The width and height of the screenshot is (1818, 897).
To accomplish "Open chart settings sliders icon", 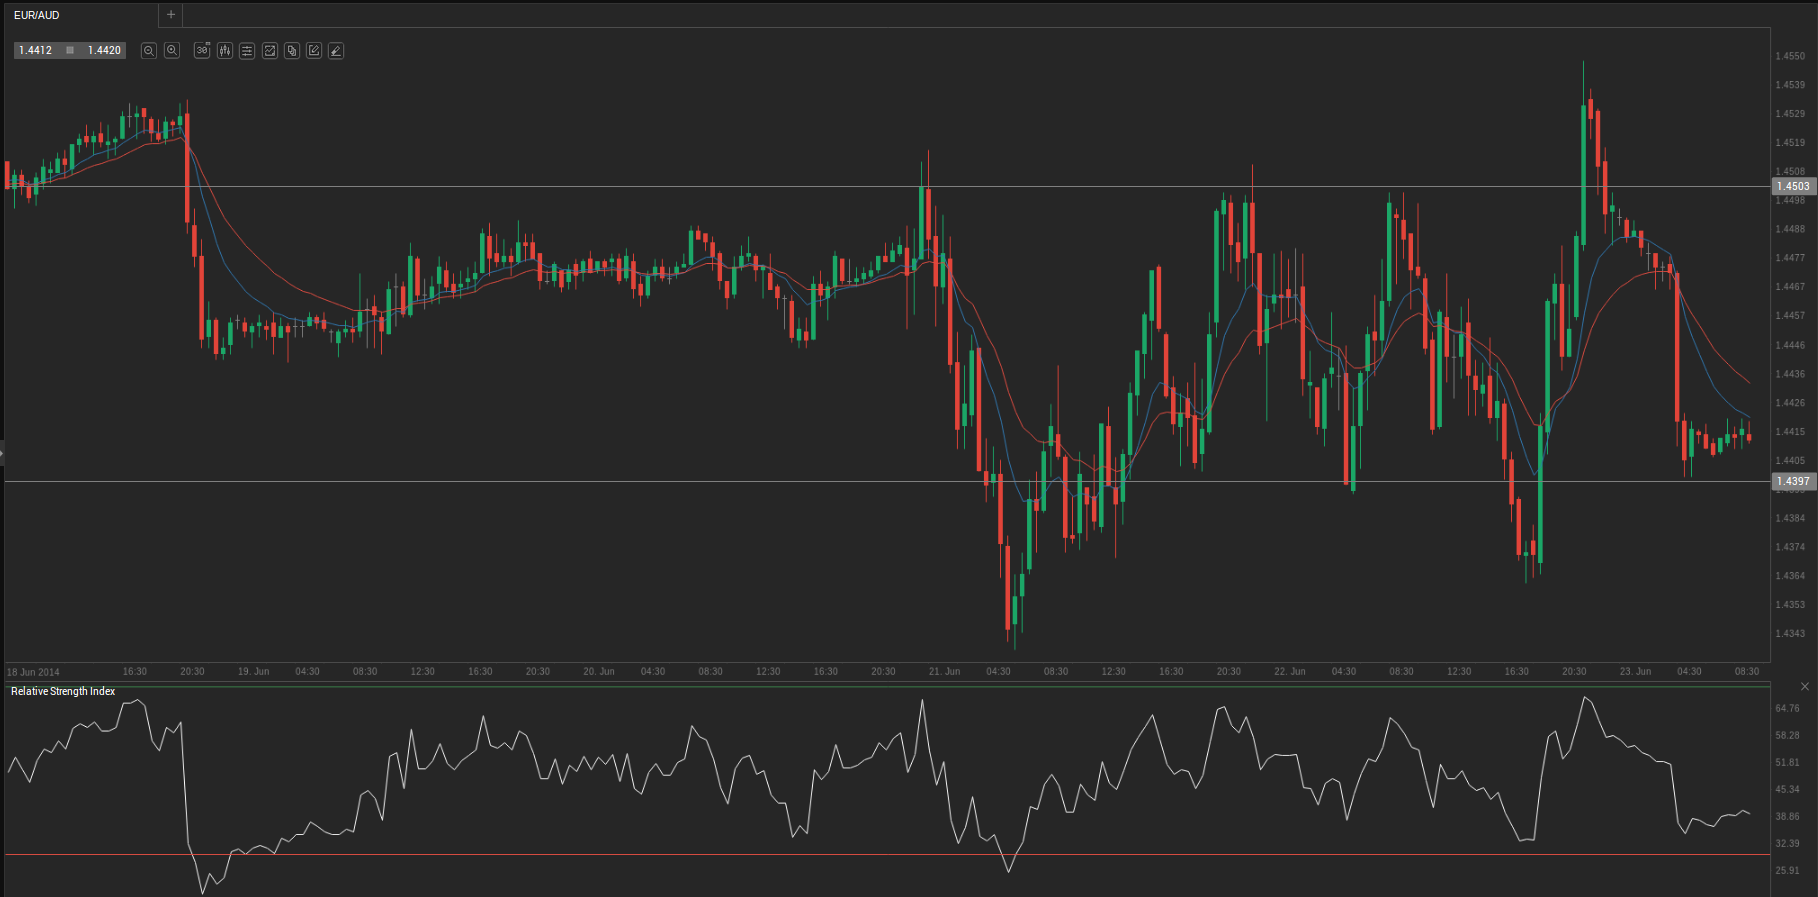I will [247, 51].
